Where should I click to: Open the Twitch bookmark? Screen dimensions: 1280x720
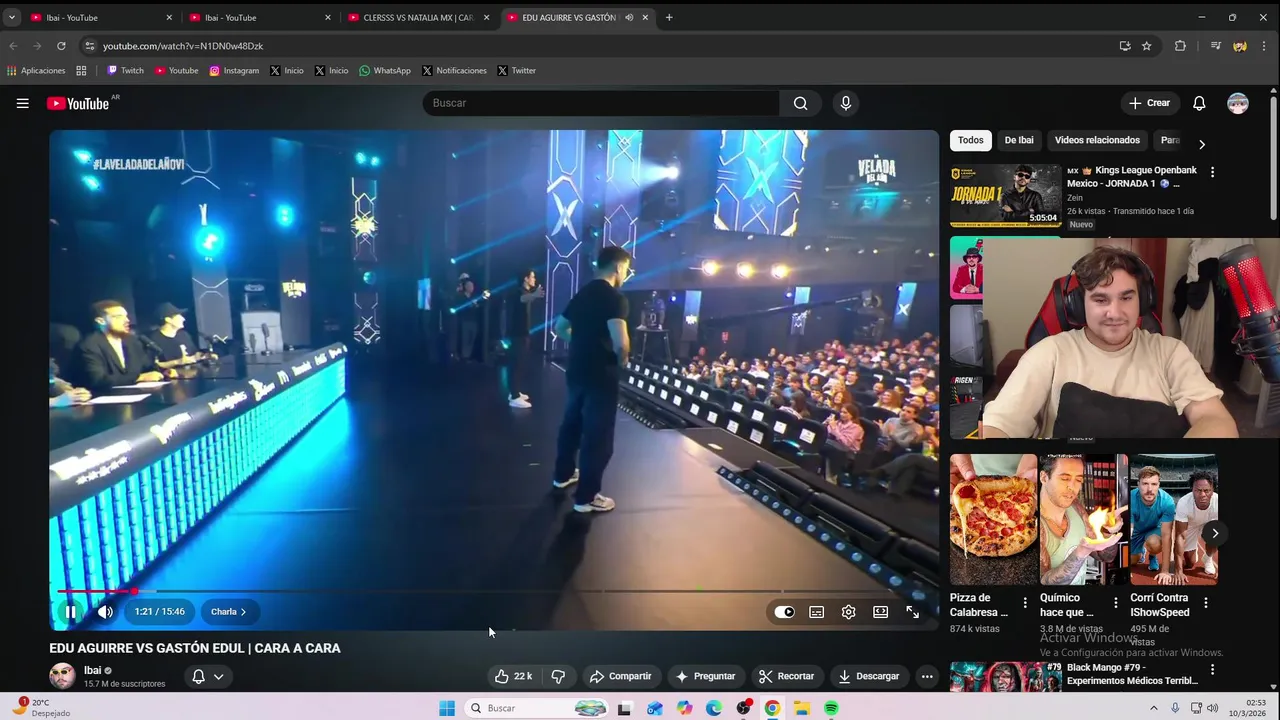point(126,71)
